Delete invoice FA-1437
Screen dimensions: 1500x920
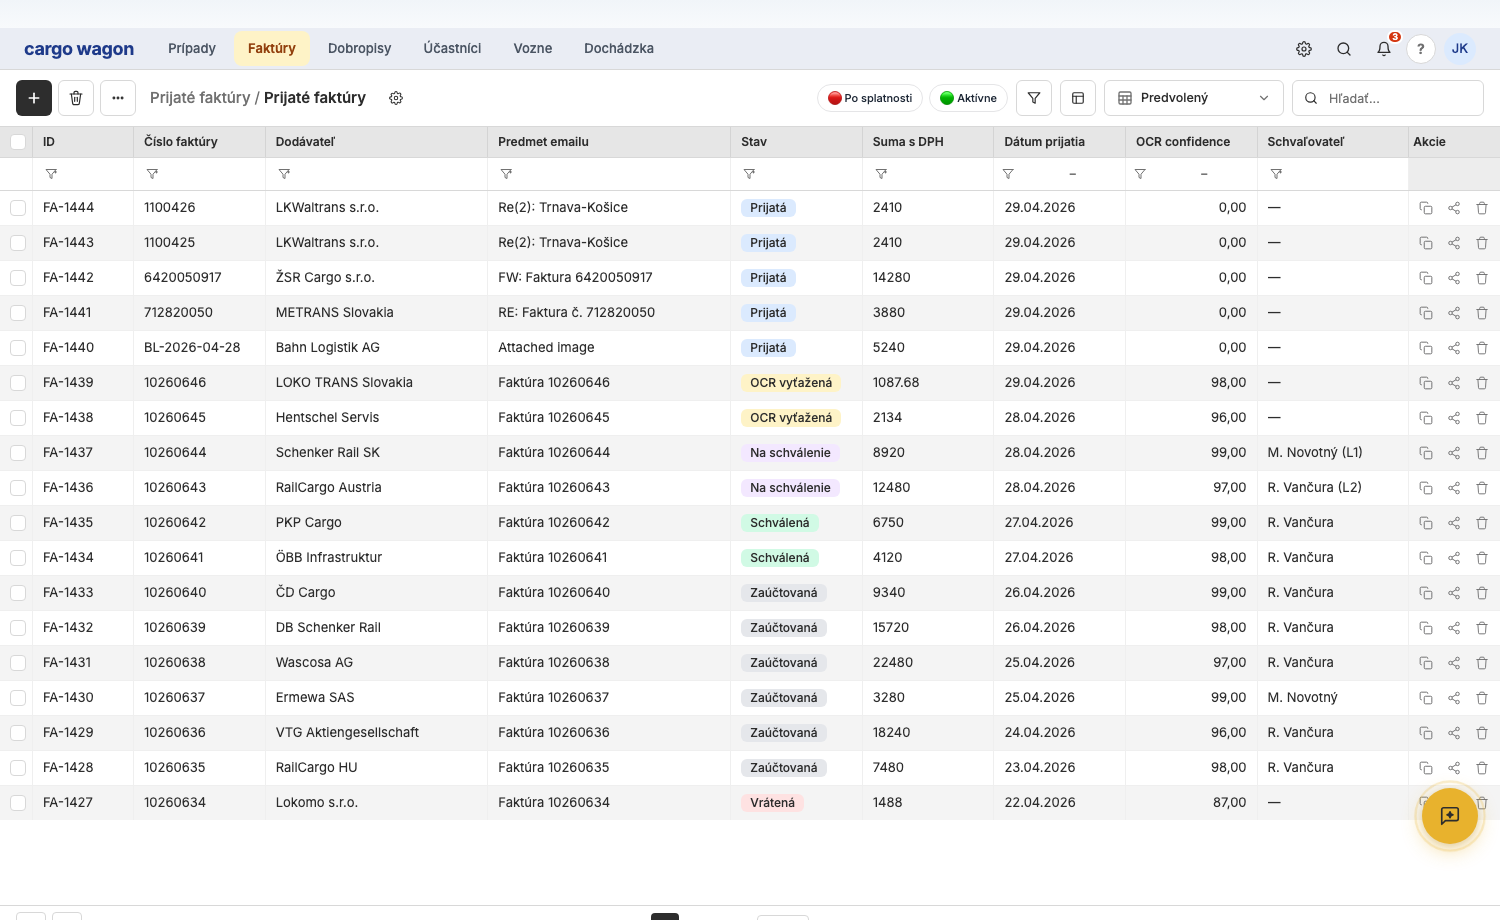click(x=1482, y=453)
